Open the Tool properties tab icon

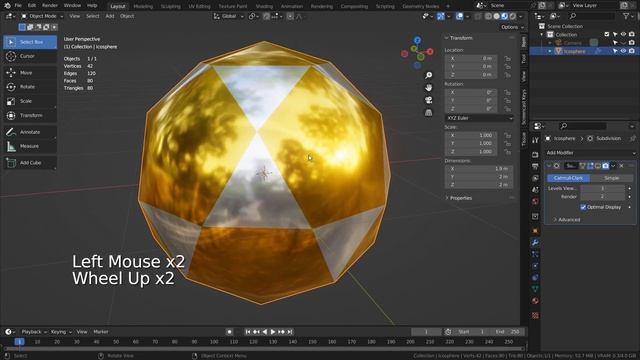(x=535, y=140)
